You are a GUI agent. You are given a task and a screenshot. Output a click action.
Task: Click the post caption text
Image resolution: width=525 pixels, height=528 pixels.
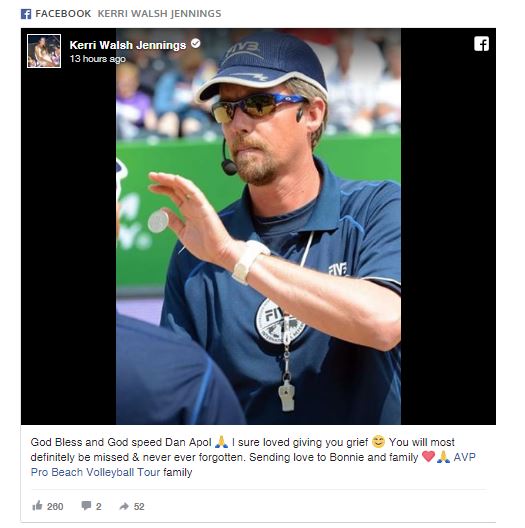253,457
